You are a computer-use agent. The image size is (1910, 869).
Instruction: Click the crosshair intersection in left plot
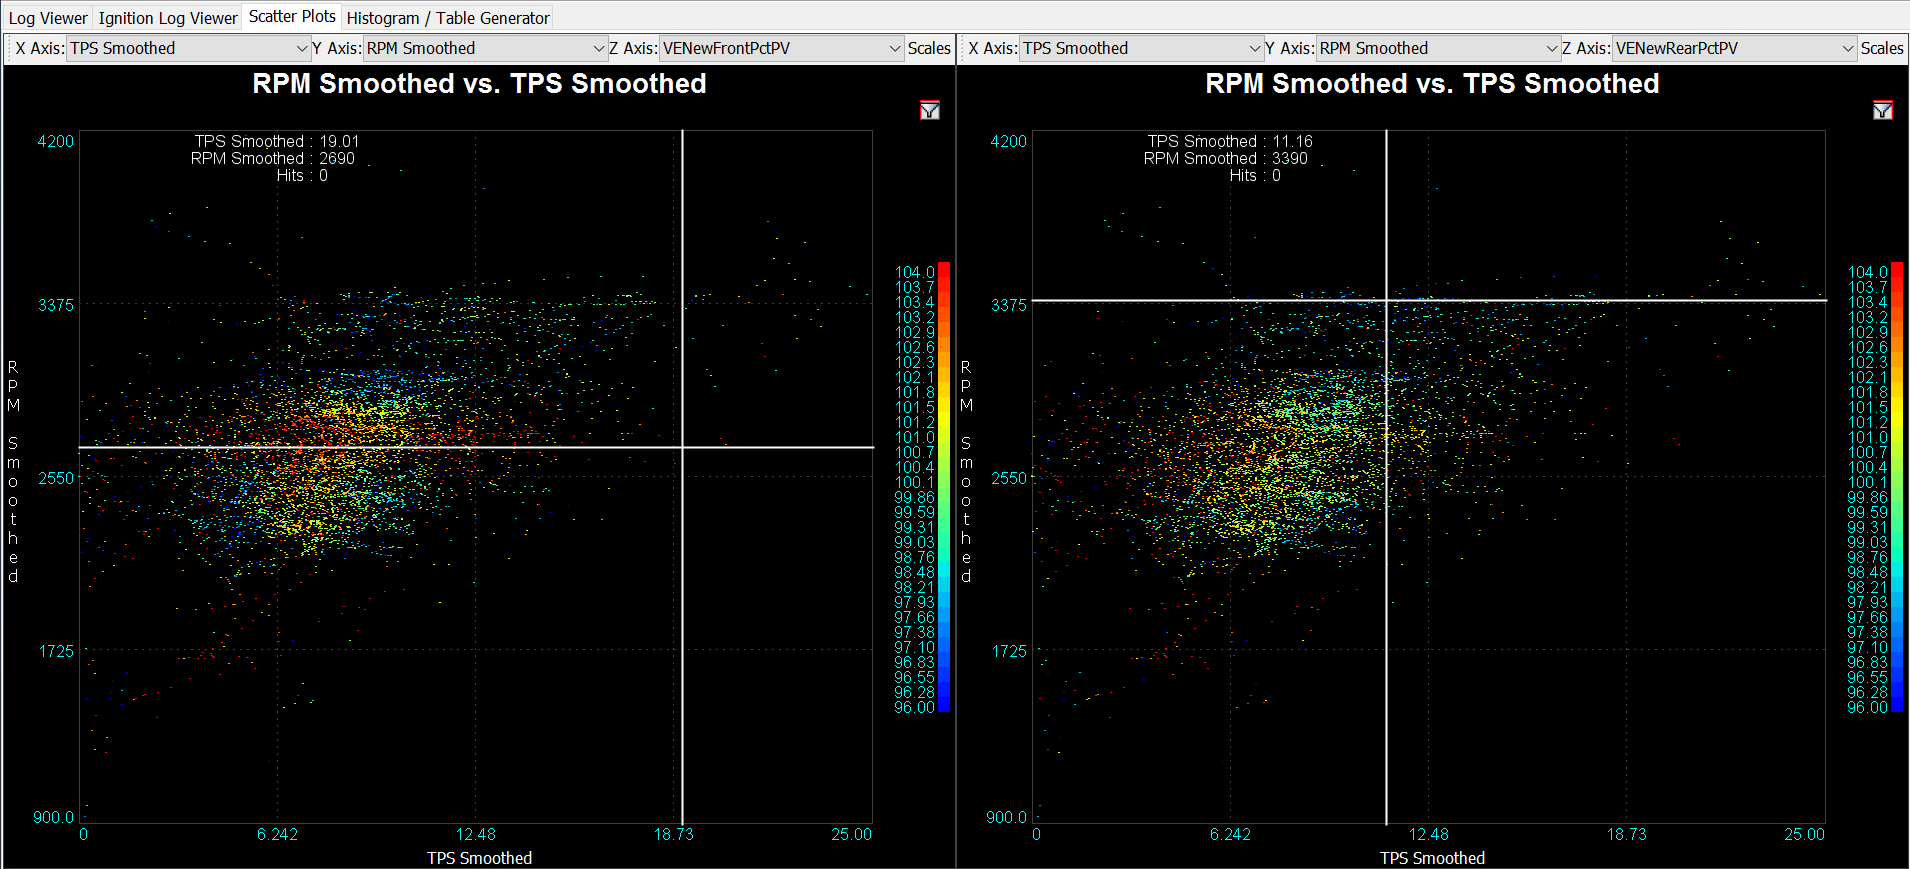point(682,447)
